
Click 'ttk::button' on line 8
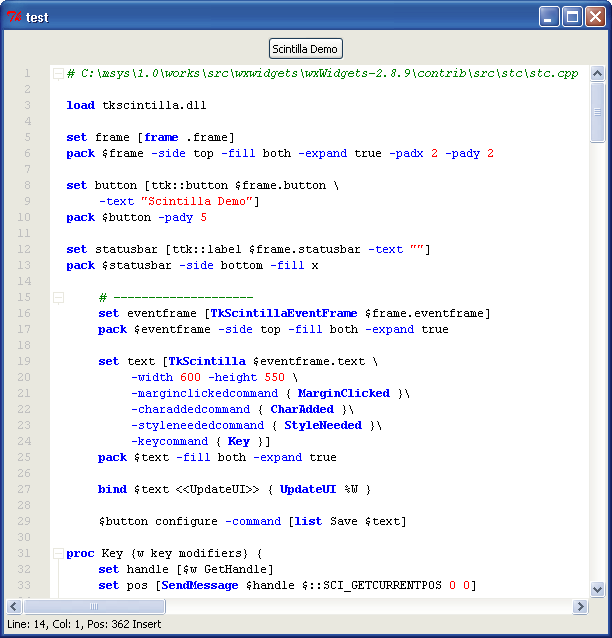[x=190, y=186]
